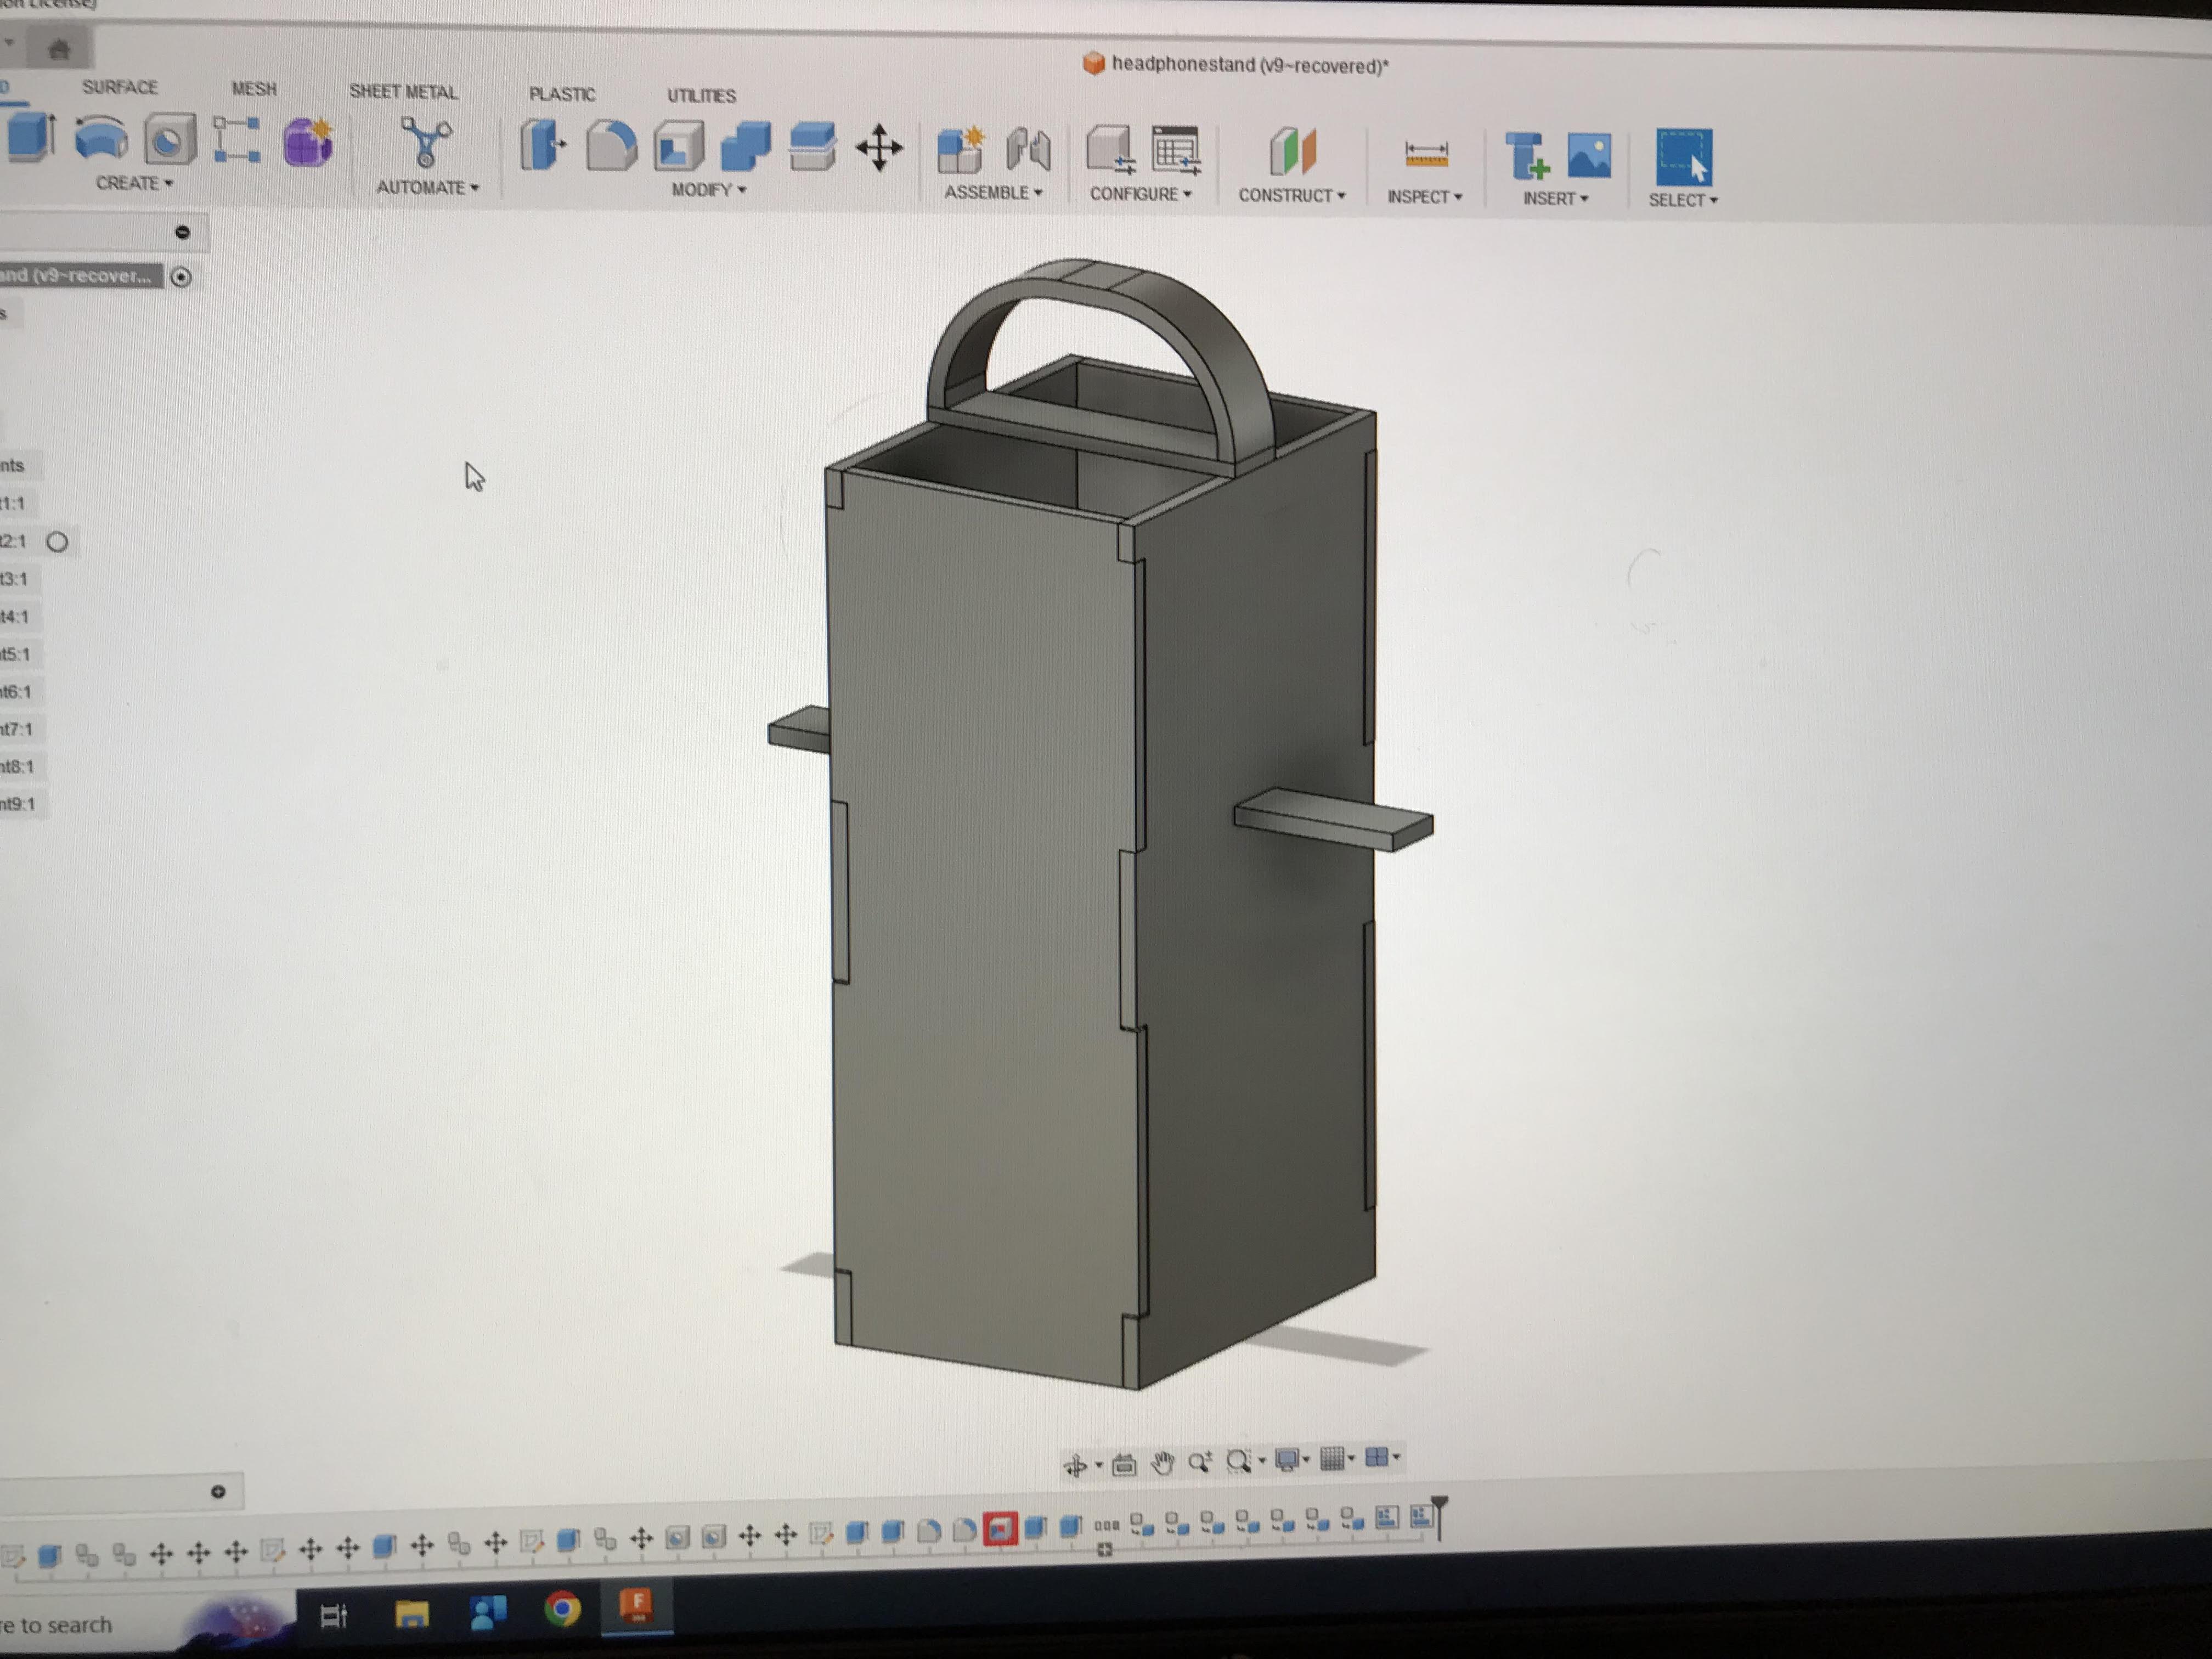2212x1659 pixels.
Task: Collapse the browser panel with minus button
Action: pos(182,232)
